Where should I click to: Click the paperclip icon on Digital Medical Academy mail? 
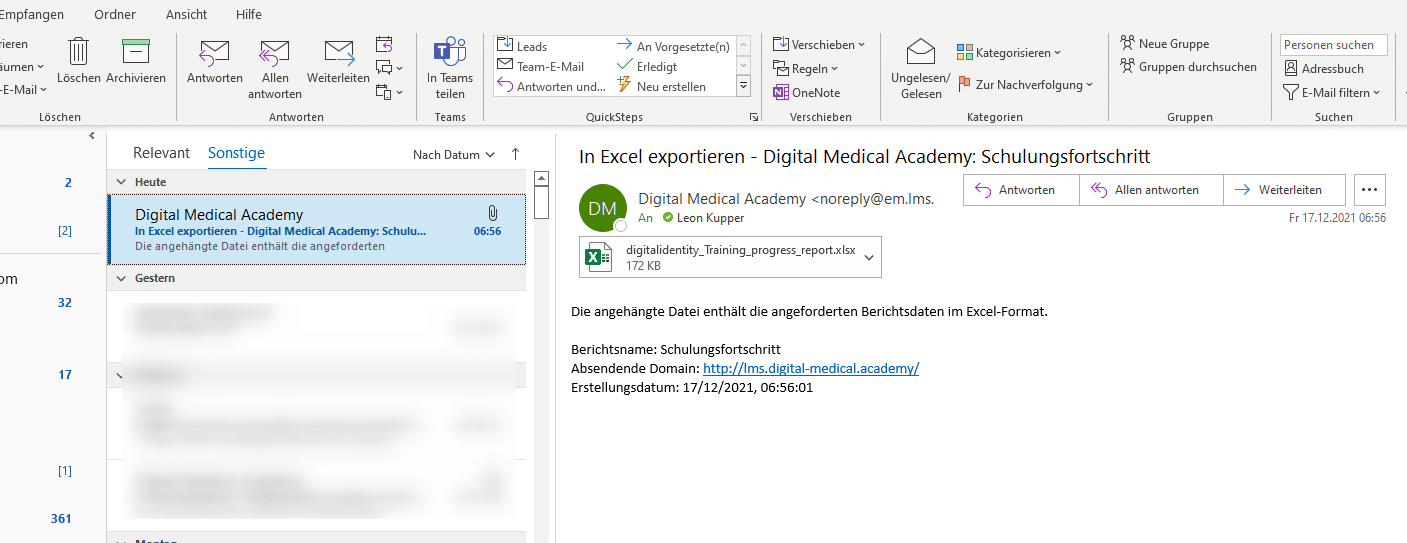492,213
